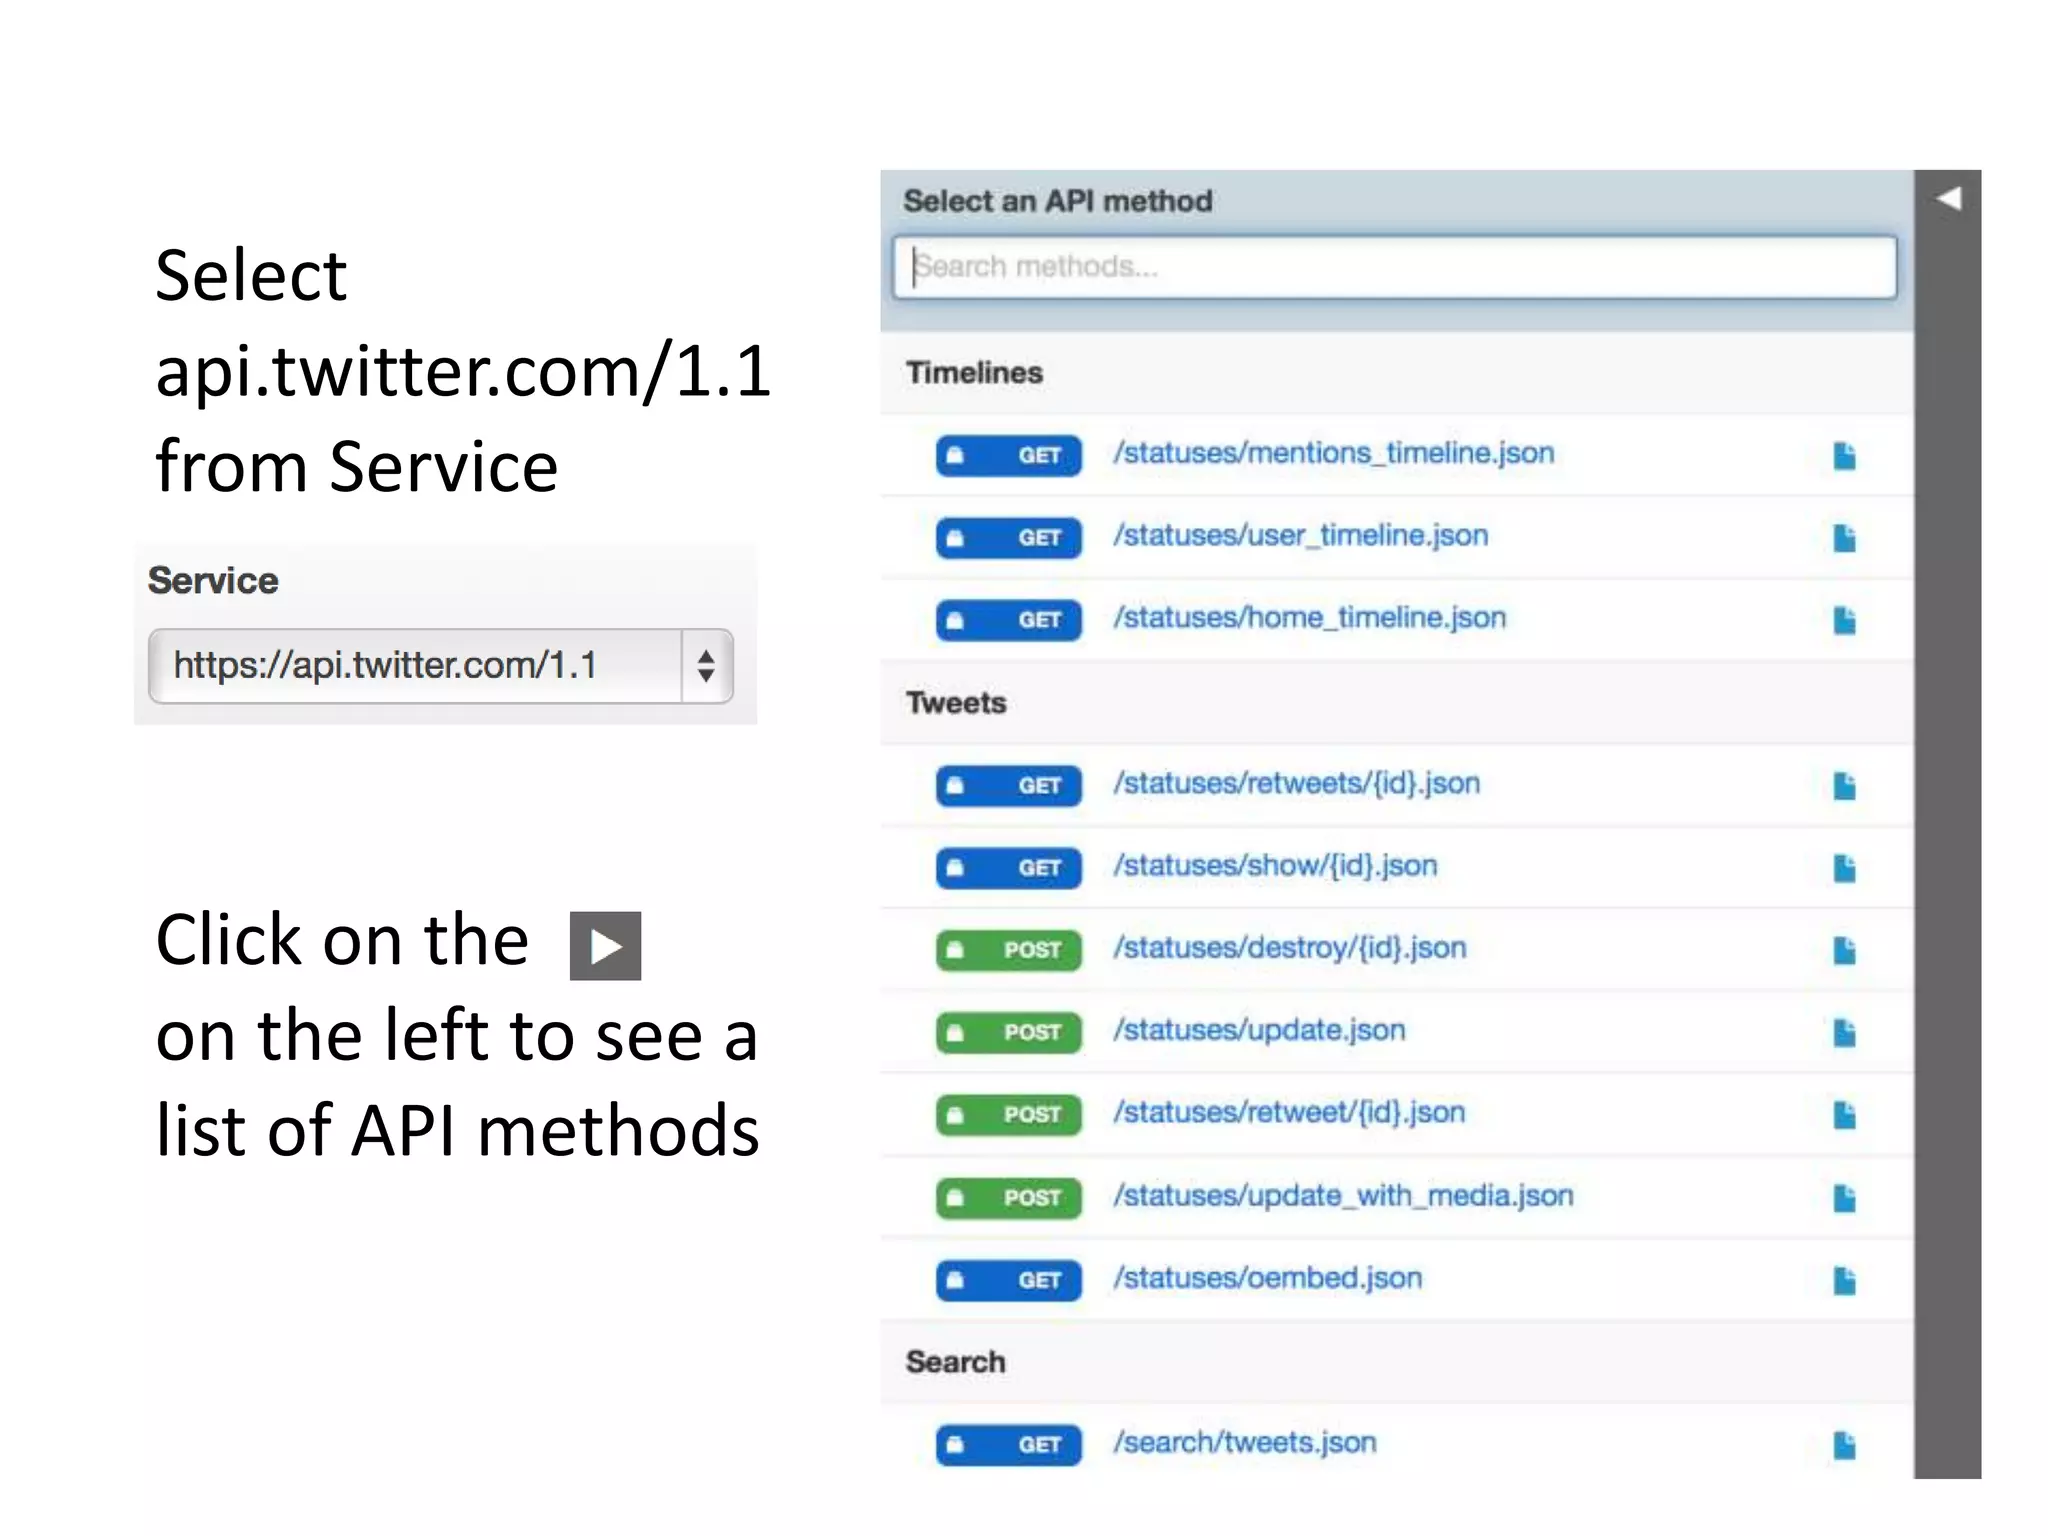Screen dimensions: 2048x1536
Task: Click POST badge for statuses/retweet/{id}.json
Action: (x=1008, y=1114)
